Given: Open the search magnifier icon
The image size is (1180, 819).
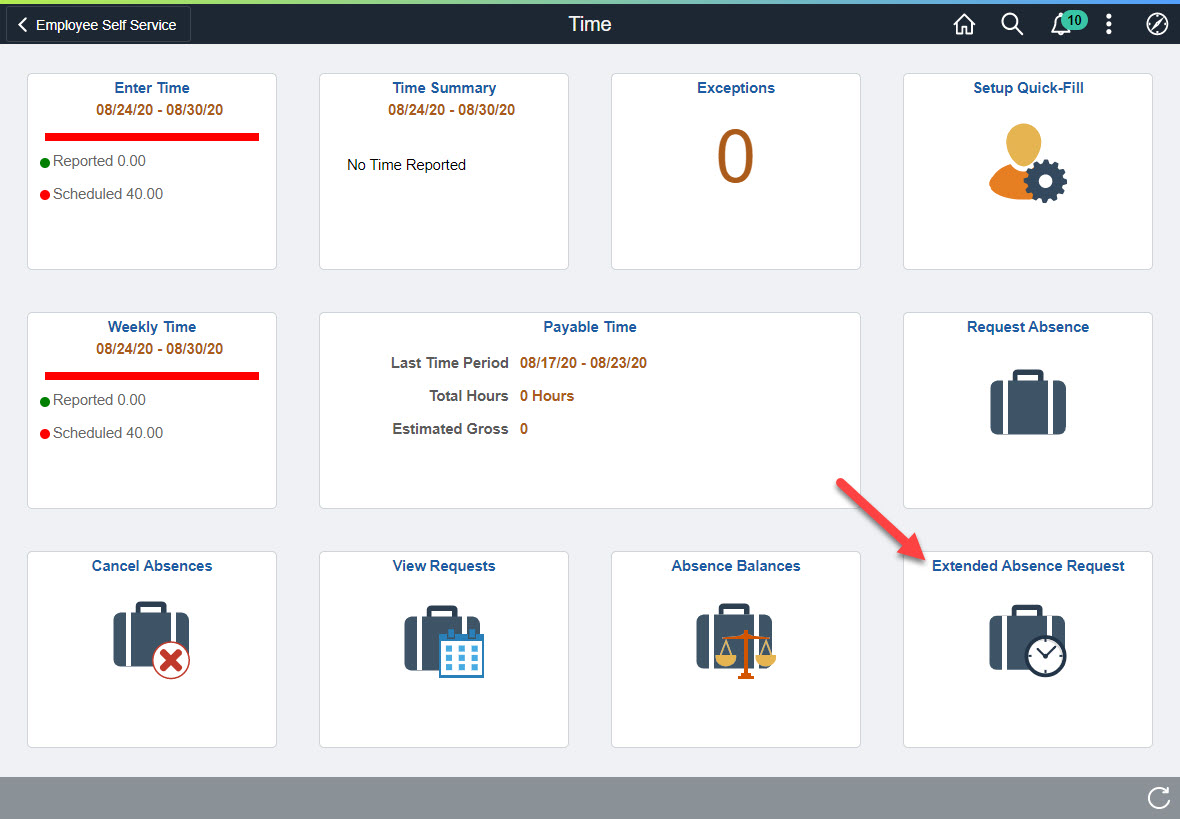Looking at the screenshot, I should point(1012,25).
